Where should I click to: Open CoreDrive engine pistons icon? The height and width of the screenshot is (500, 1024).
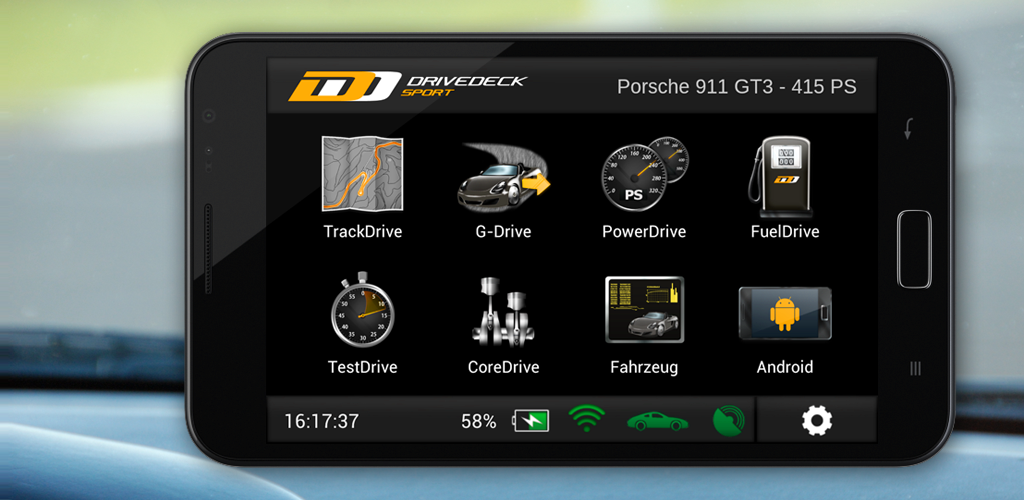[504, 311]
